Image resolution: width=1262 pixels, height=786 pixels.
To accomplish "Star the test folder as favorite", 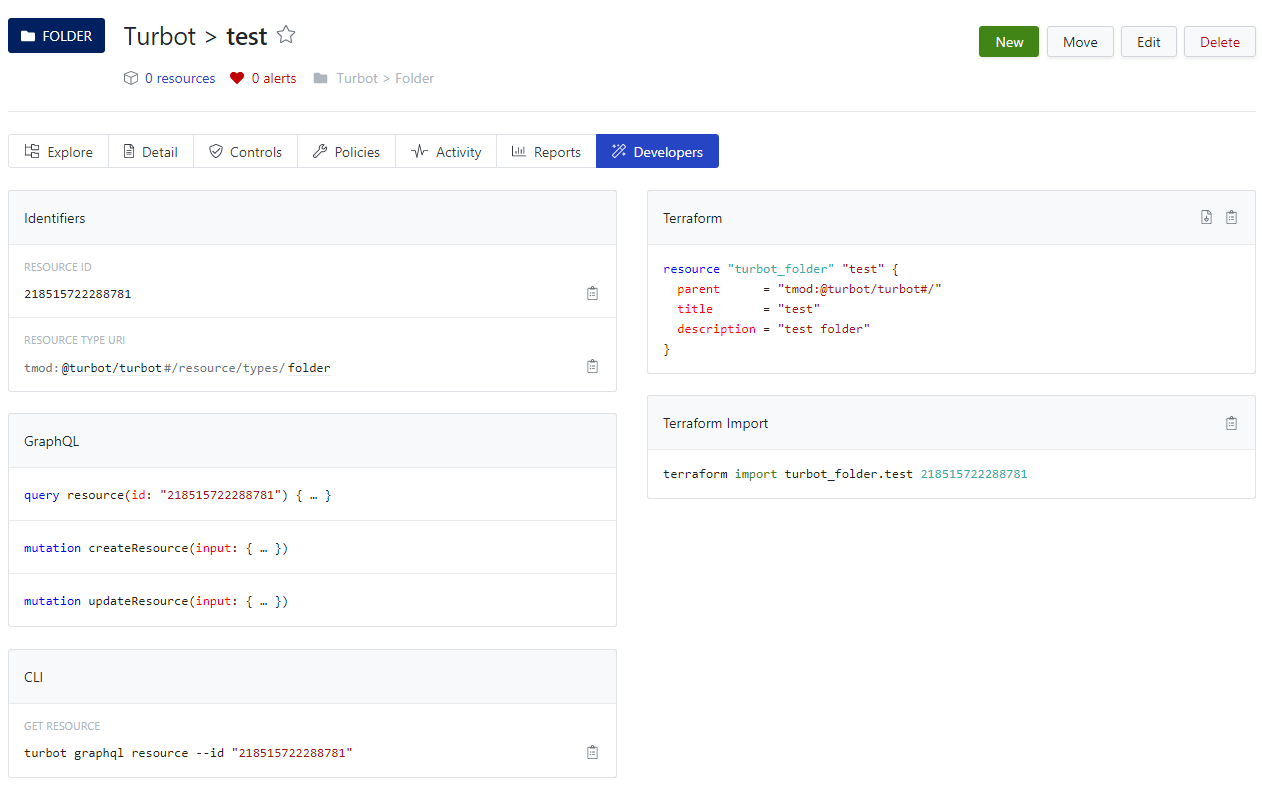I will 286,35.
